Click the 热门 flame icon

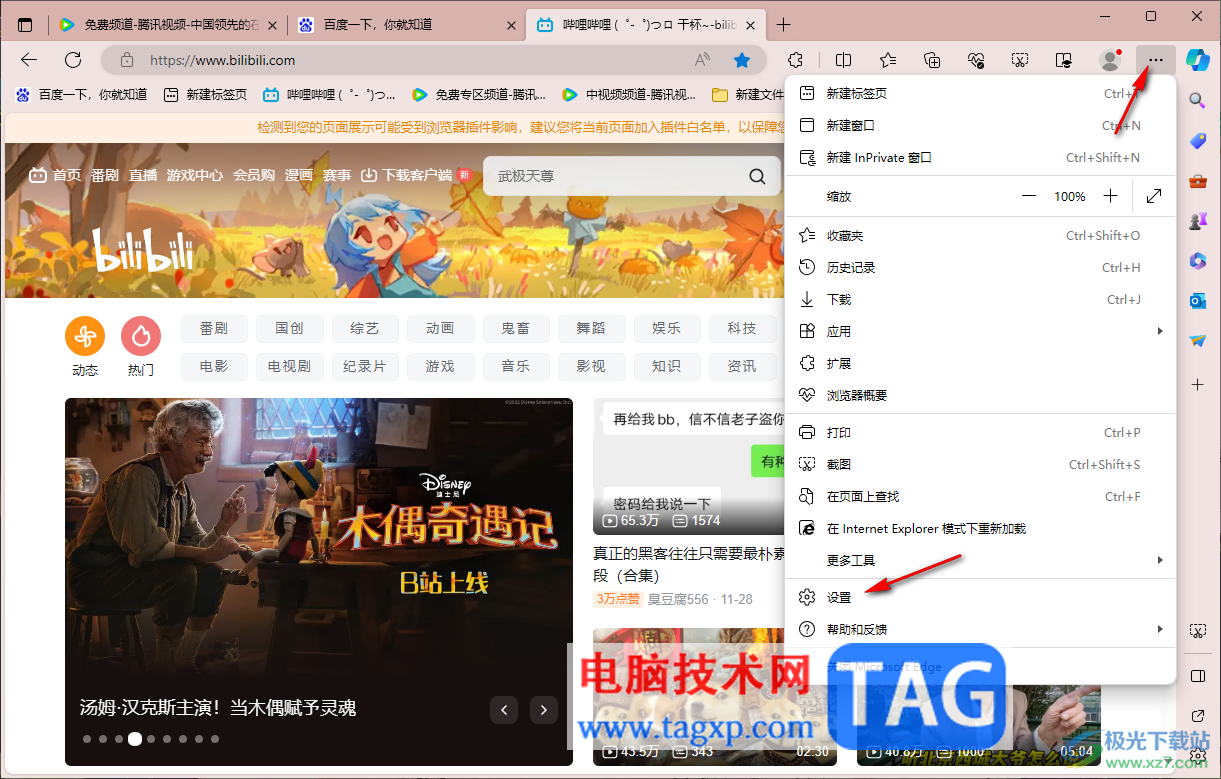pyautogui.click(x=141, y=337)
